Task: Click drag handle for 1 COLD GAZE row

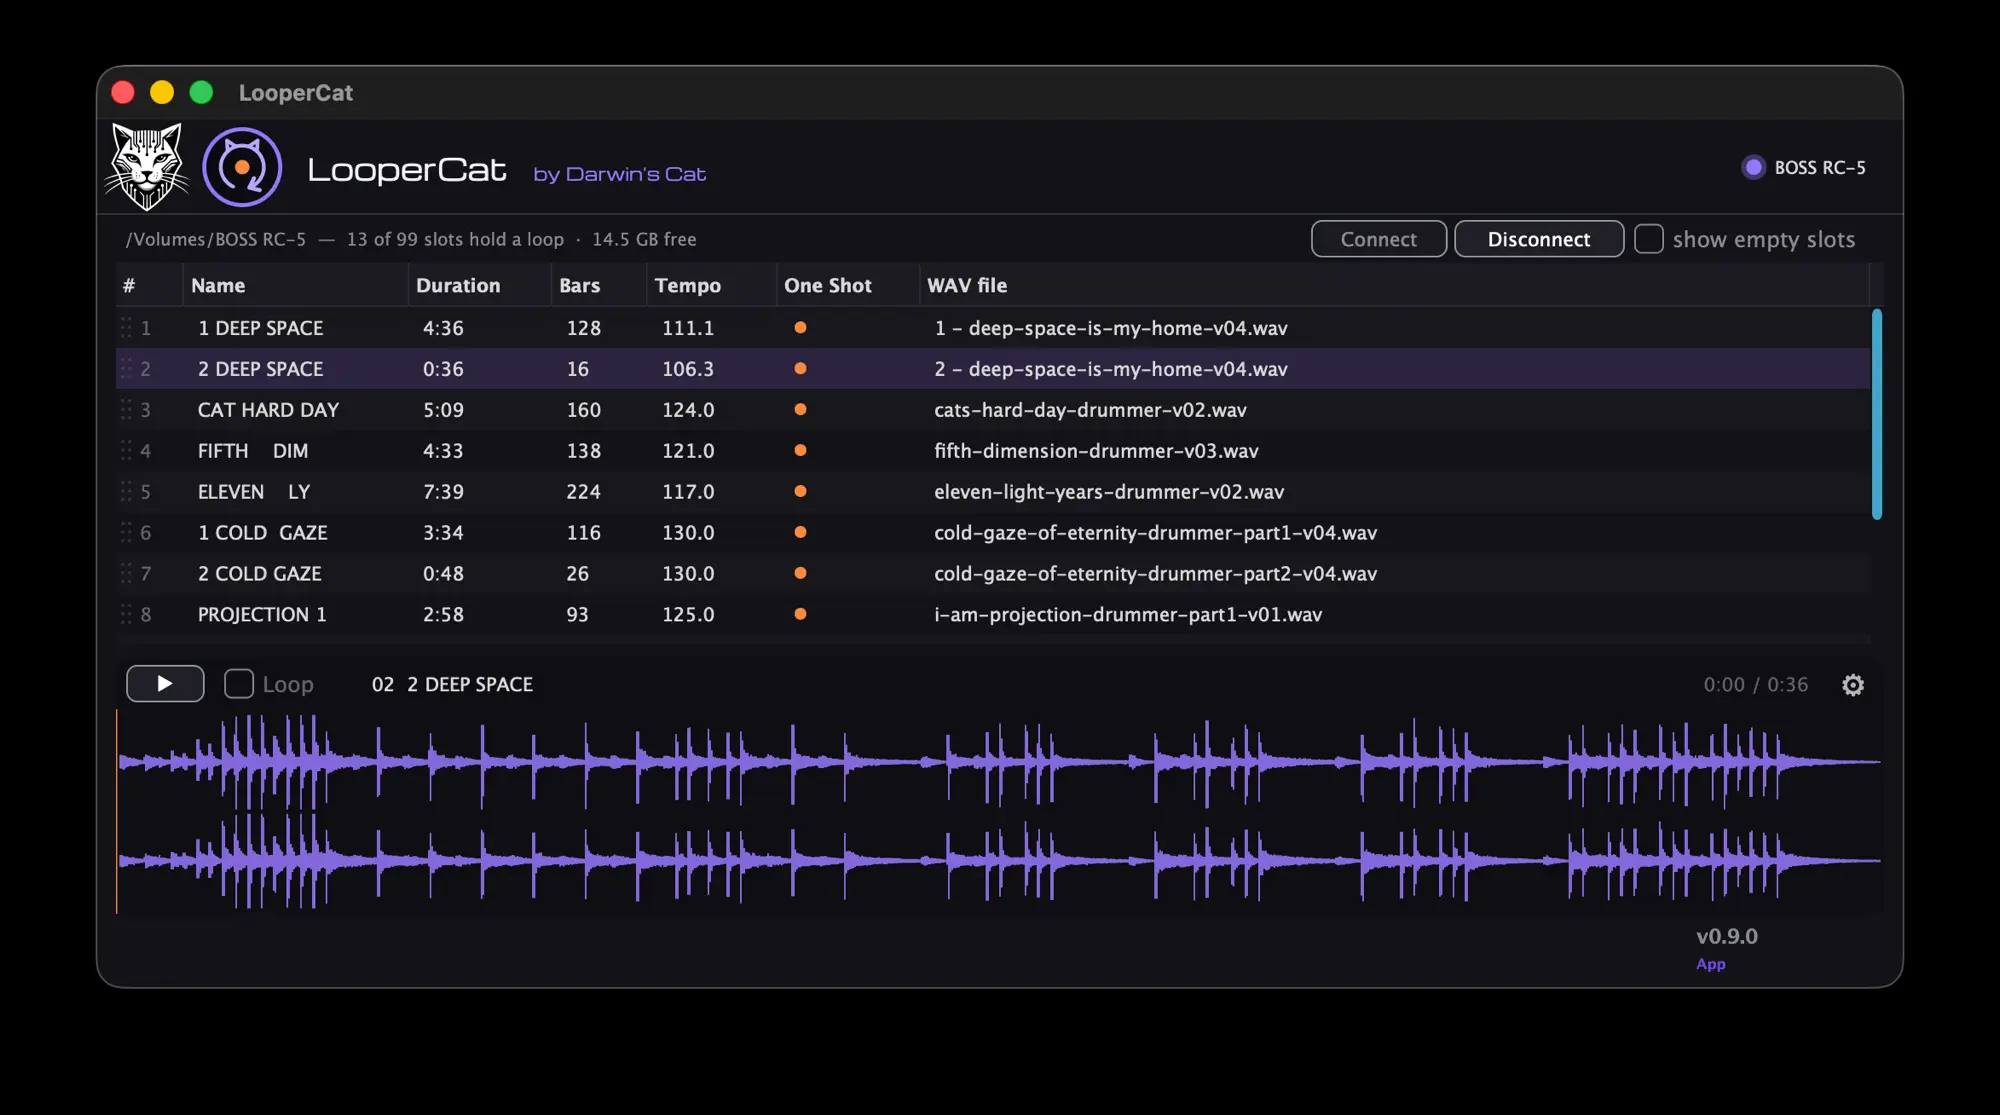Action: pyautogui.click(x=126, y=533)
